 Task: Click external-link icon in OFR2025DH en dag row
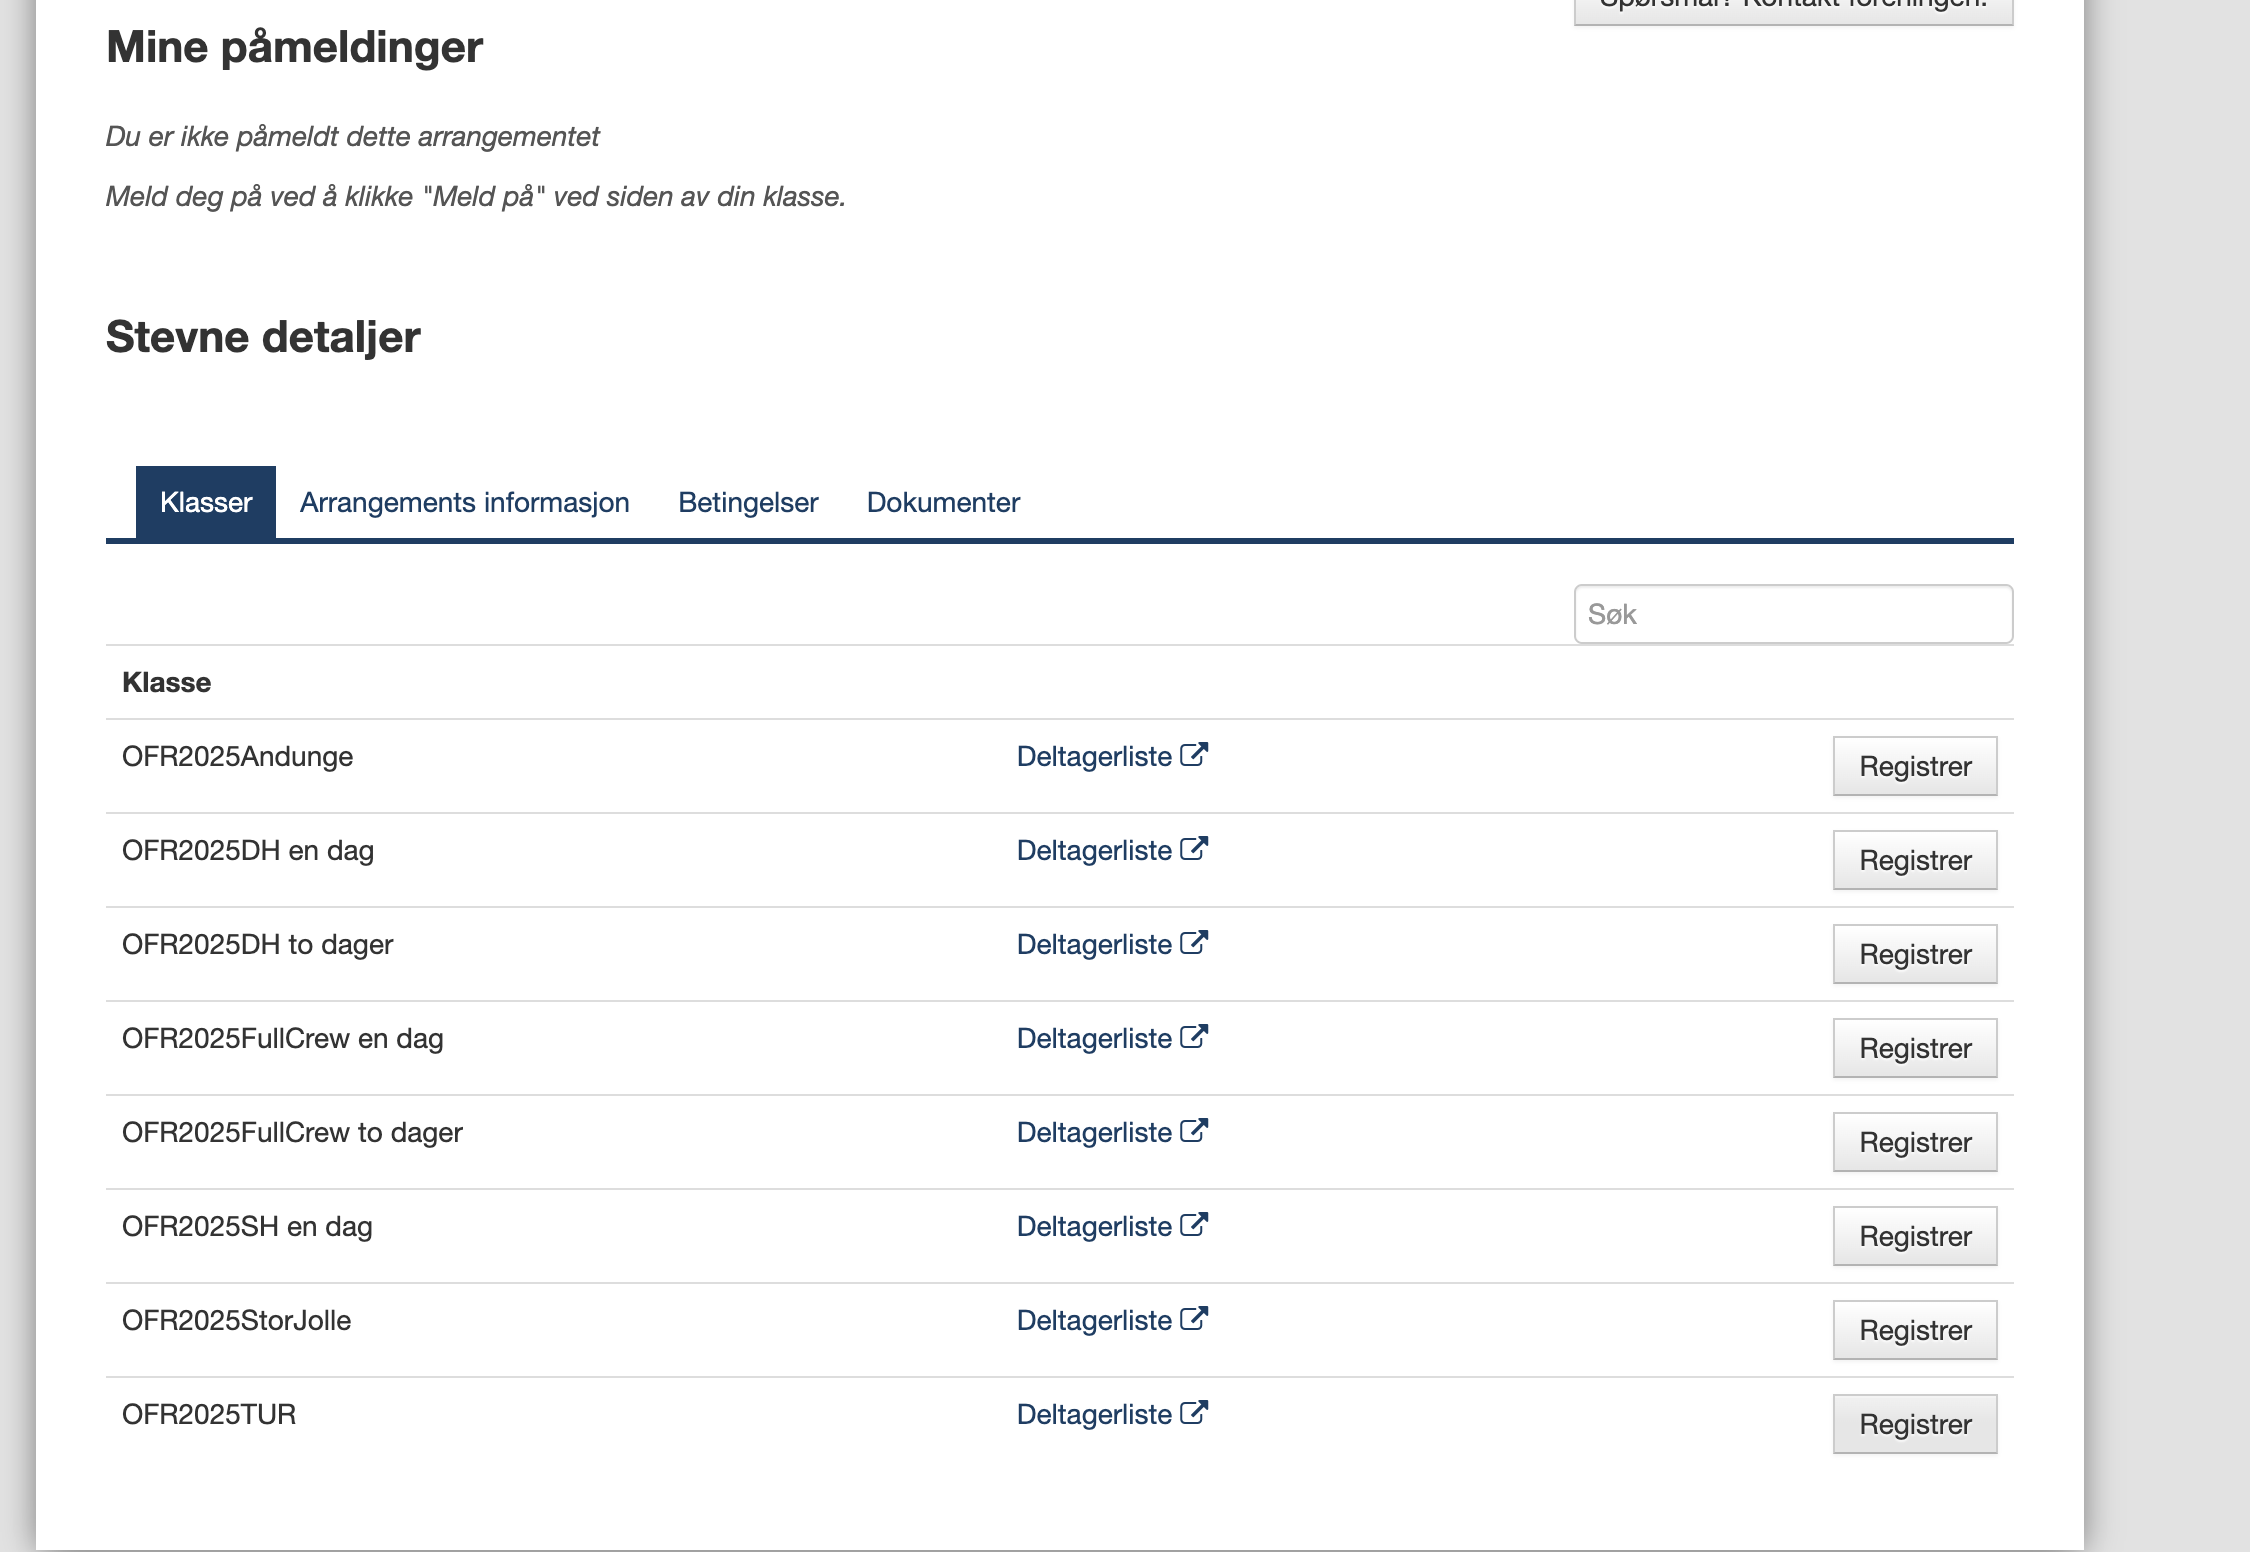point(1194,849)
